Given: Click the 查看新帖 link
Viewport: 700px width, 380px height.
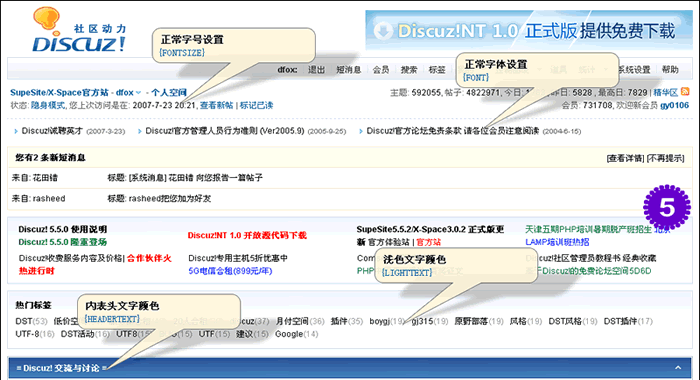Looking at the screenshot, I should click(216, 105).
